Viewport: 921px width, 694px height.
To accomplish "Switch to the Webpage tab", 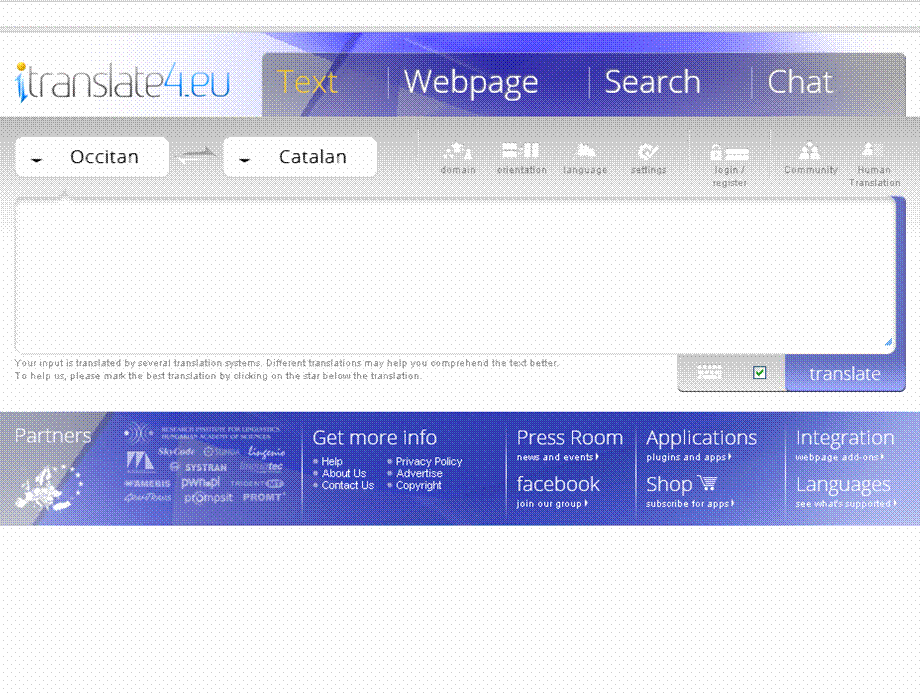I will pyautogui.click(x=470, y=82).
